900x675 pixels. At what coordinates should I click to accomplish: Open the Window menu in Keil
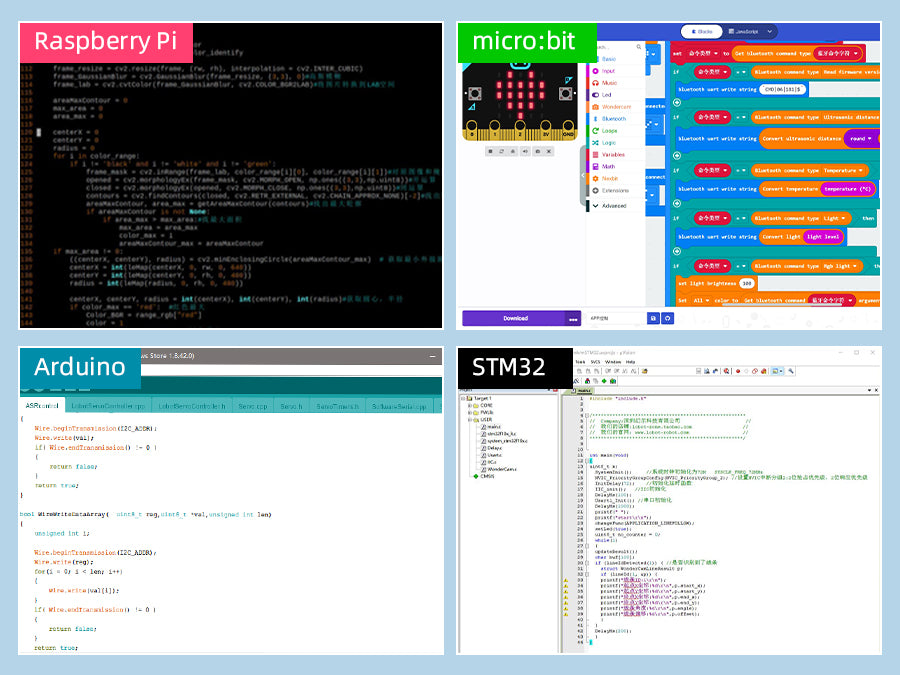(x=612, y=361)
